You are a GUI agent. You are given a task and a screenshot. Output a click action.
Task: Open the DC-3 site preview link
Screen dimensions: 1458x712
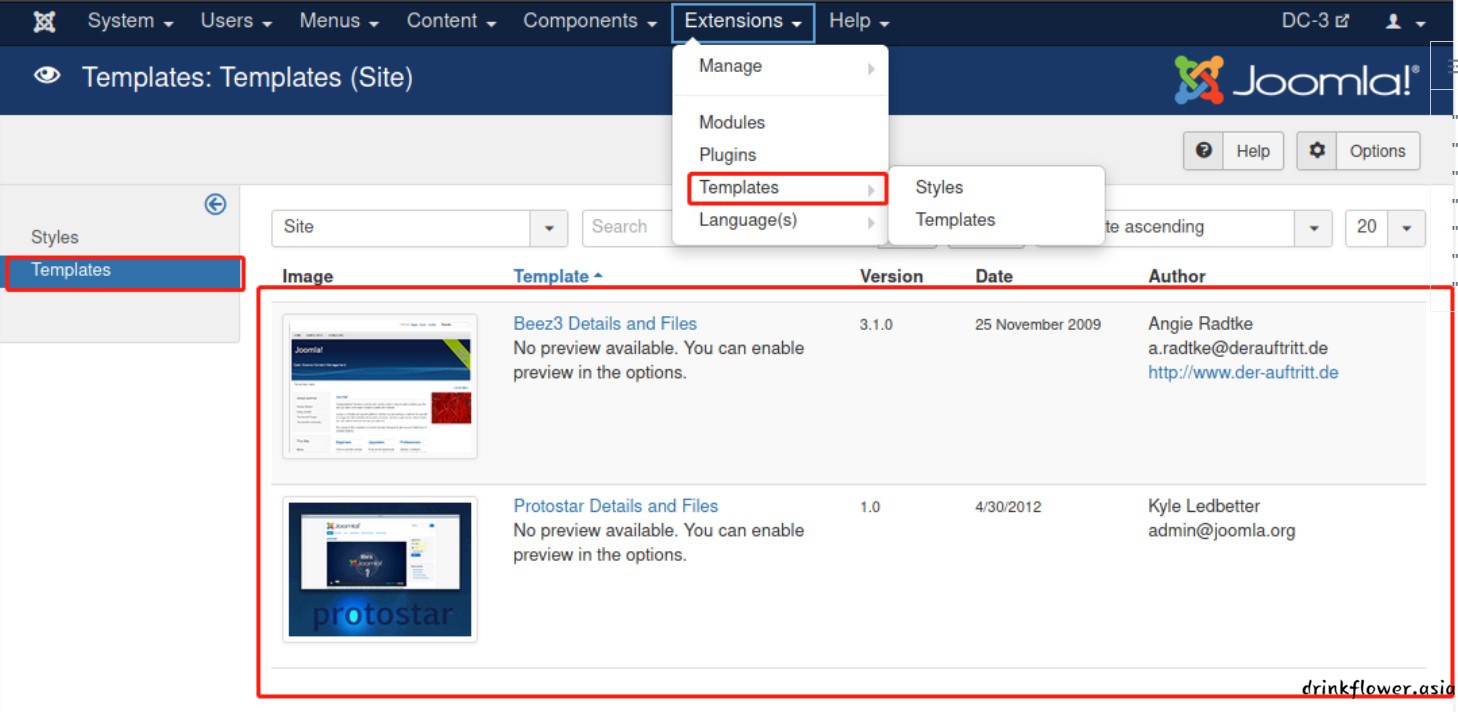point(1315,20)
